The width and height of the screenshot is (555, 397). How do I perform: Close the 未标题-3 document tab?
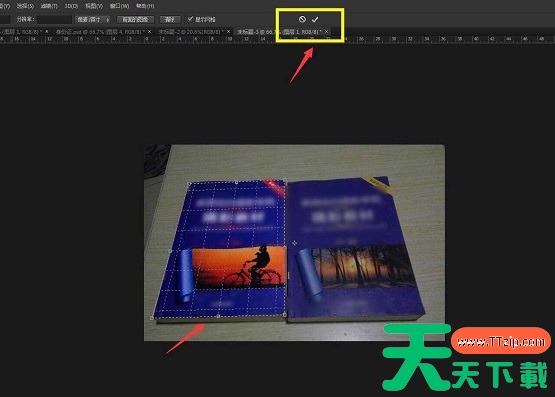tap(326, 32)
